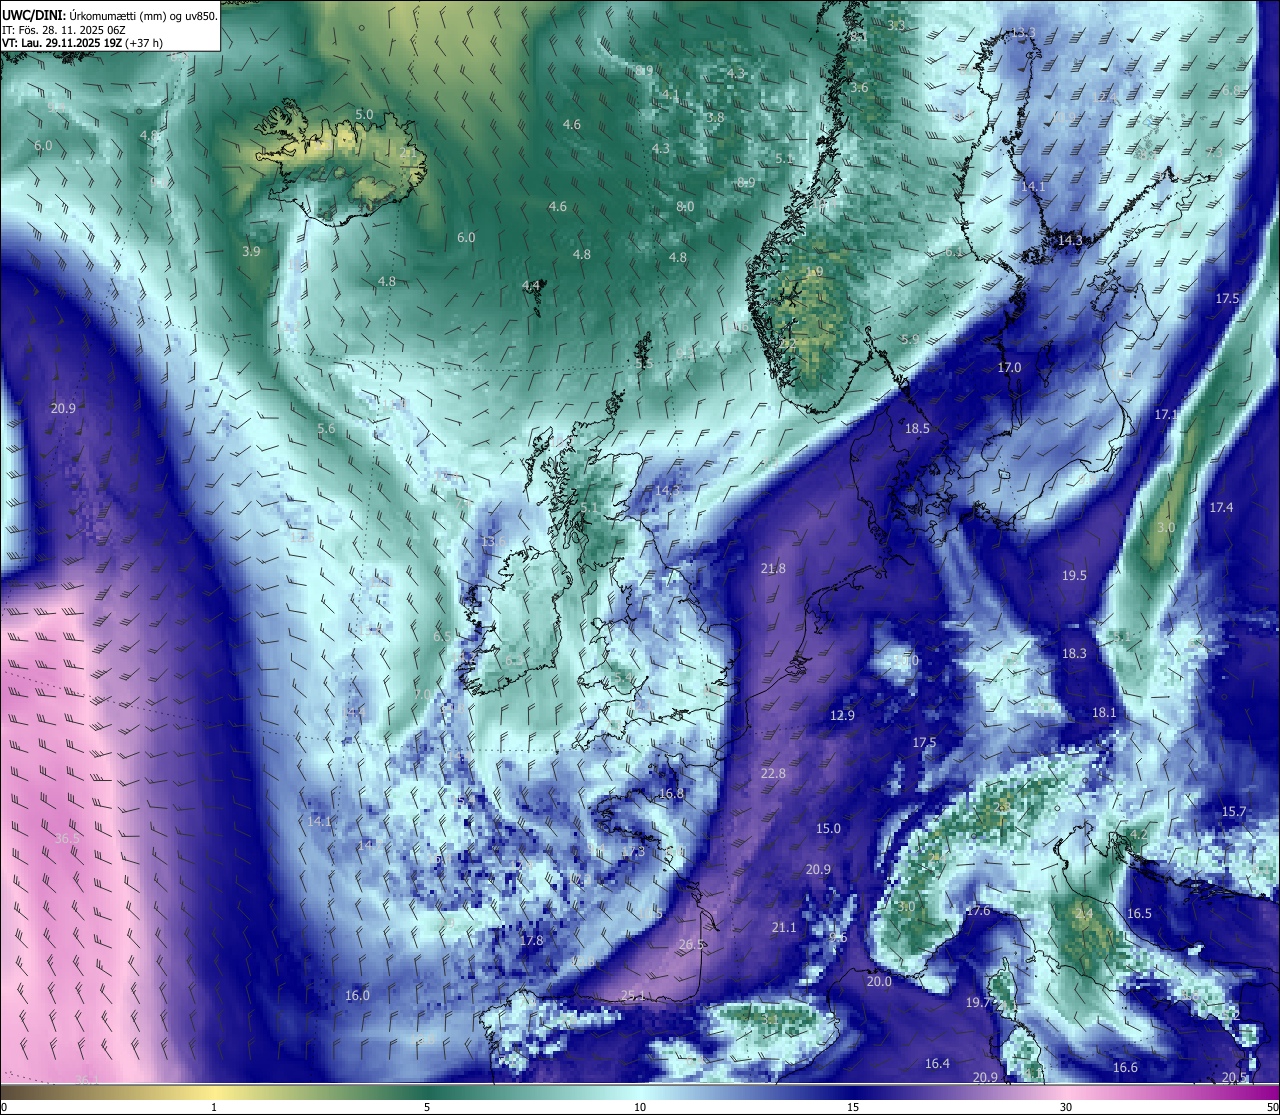Click the 16.6 value on the map
This screenshot has width=1280, height=1115.
pos(1125,1068)
